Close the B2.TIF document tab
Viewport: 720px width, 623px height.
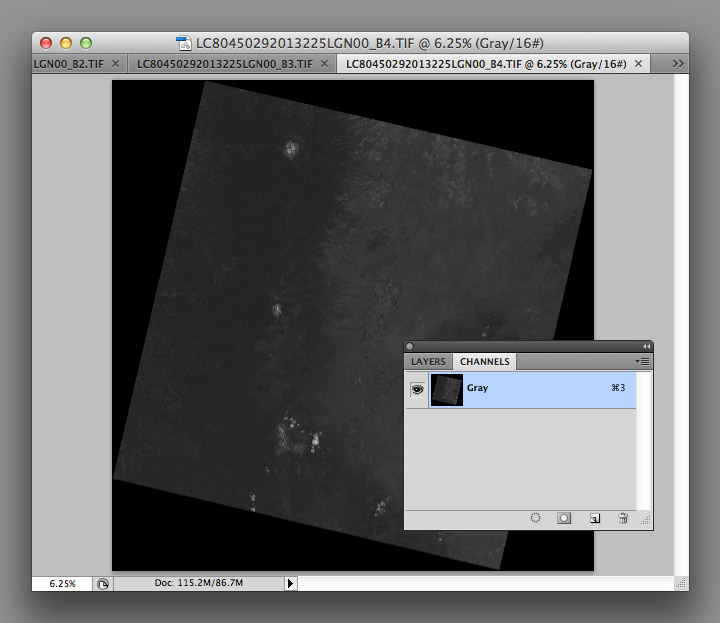[115, 63]
